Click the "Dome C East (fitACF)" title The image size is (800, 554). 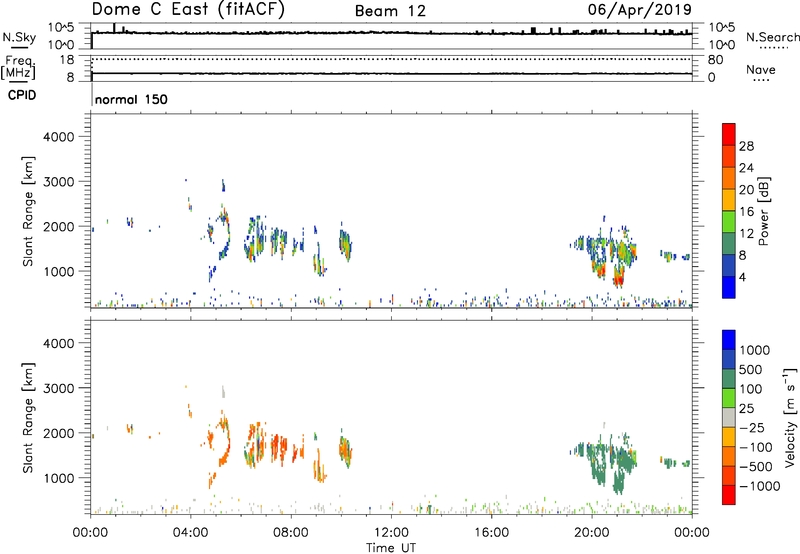click(188, 10)
